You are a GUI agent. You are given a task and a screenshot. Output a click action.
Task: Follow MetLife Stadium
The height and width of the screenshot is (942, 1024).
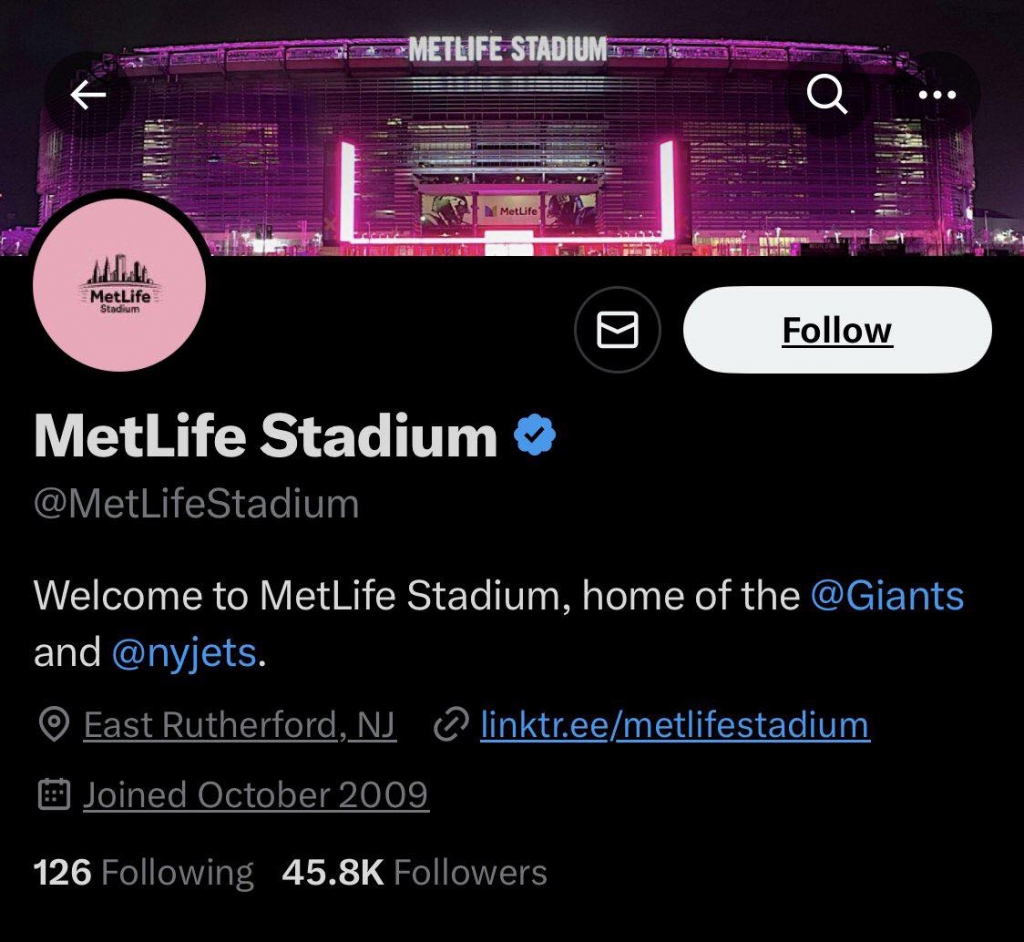837,330
